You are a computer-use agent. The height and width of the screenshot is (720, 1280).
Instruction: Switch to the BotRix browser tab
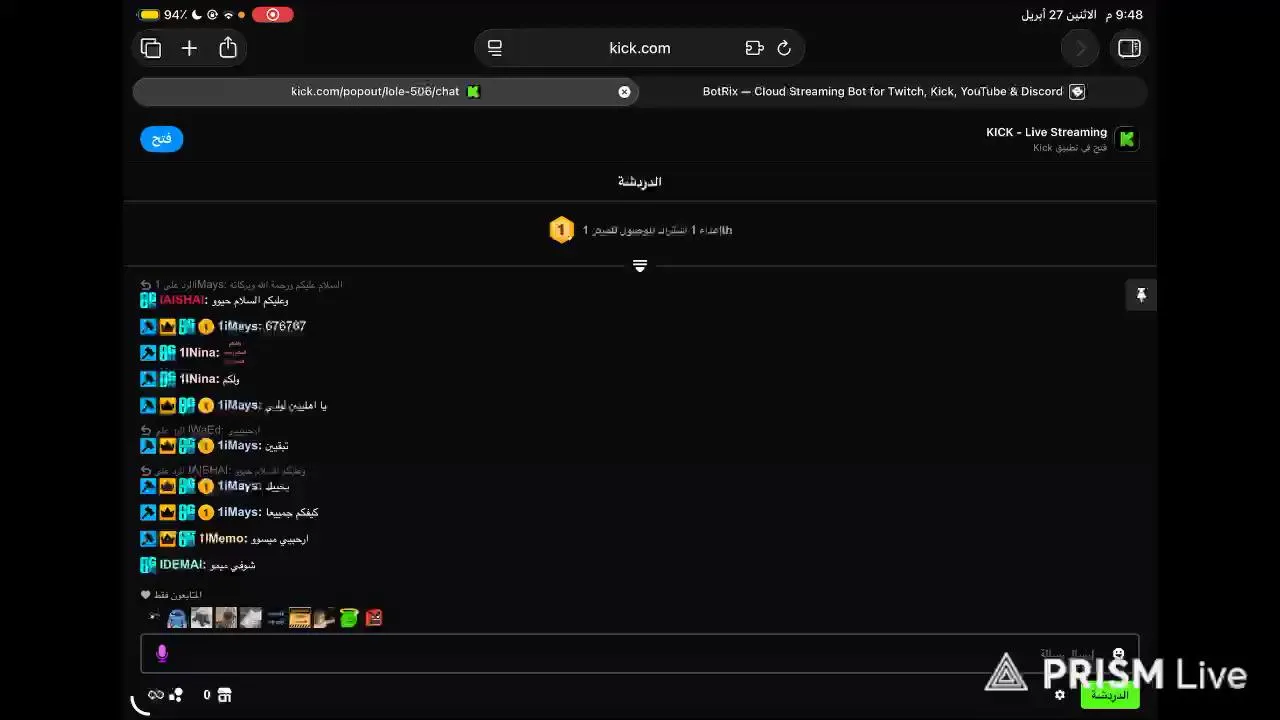click(893, 91)
